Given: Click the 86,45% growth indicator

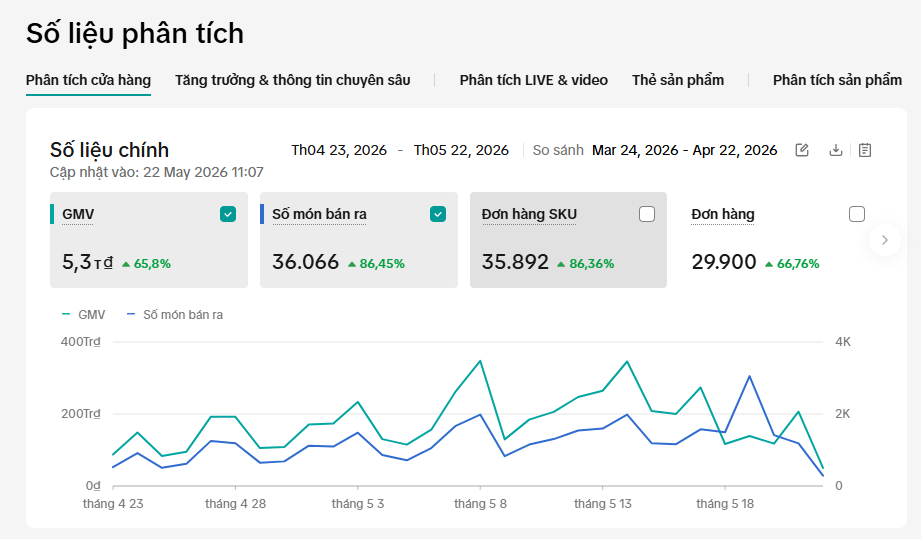Looking at the screenshot, I should pyautogui.click(x=377, y=264).
